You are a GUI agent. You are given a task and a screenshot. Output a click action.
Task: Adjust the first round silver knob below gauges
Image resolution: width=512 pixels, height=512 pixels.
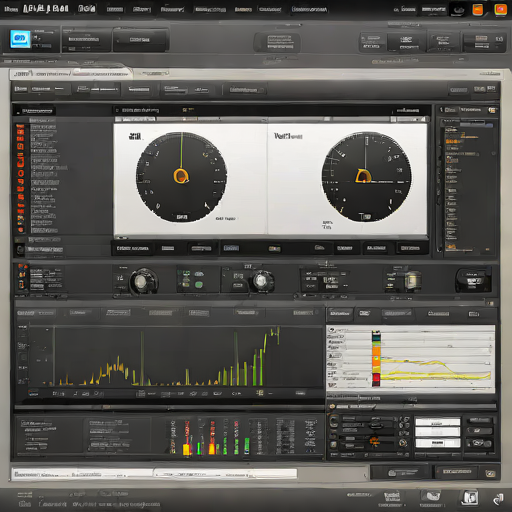[x=141, y=281]
